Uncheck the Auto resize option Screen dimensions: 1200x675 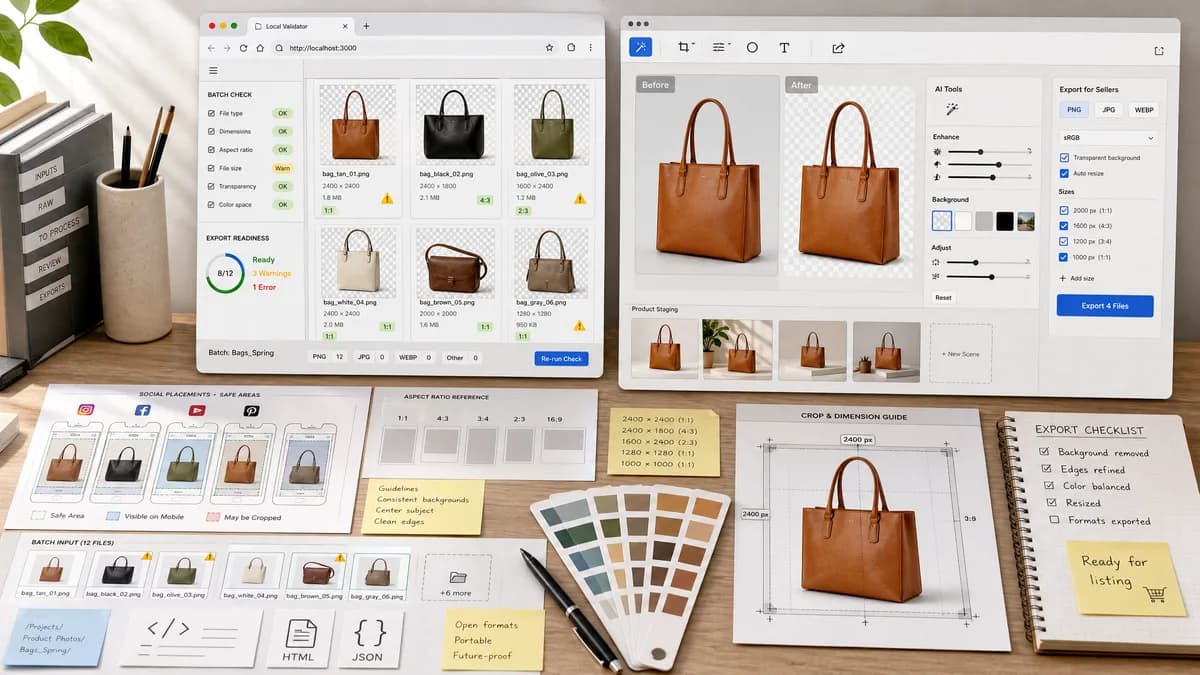[1064, 173]
